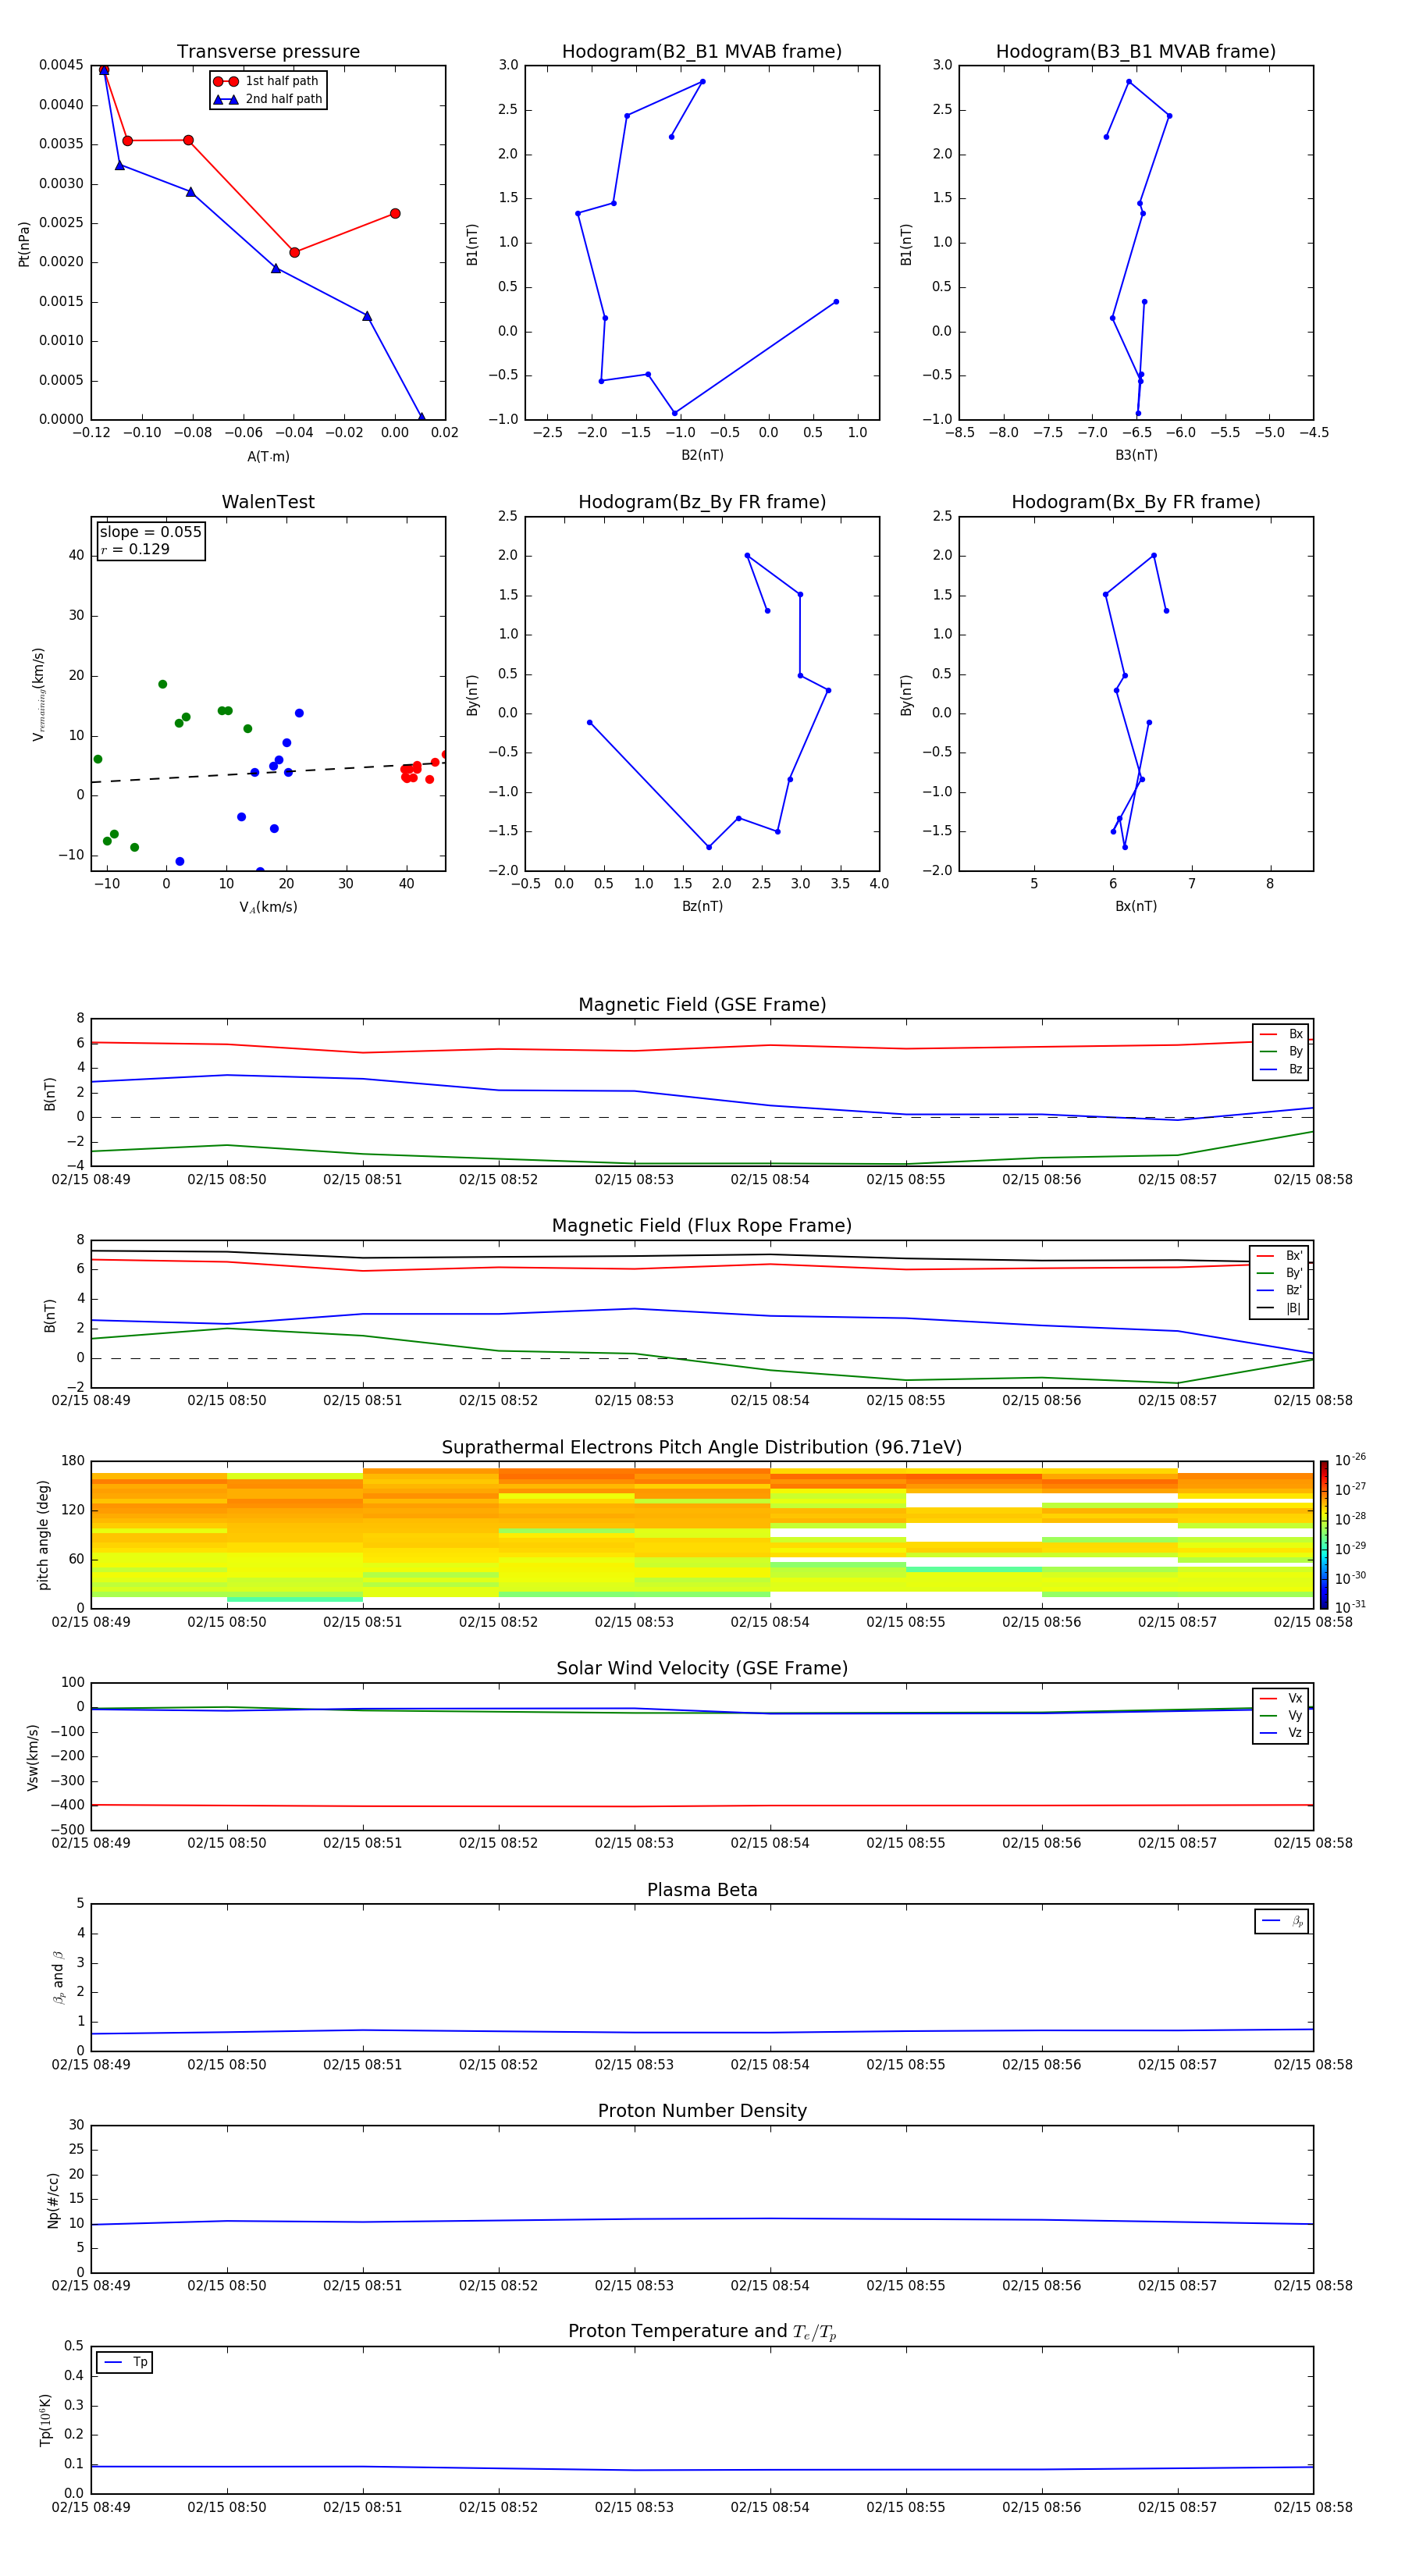Click the "Hodogram(Bz_By FR frame)" title
The width and height of the screenshot is (1405, 2576).
pos(702,502)
